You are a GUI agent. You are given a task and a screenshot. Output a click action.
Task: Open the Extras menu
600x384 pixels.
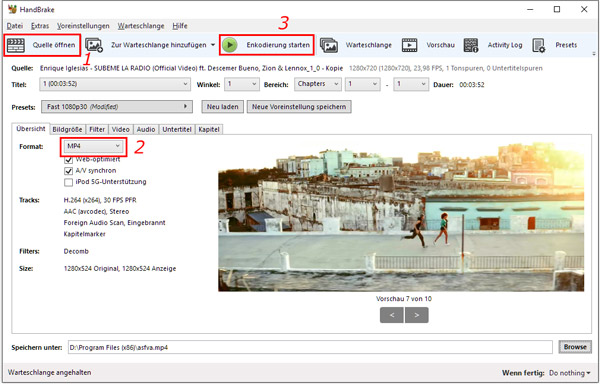tap(40, 26)
